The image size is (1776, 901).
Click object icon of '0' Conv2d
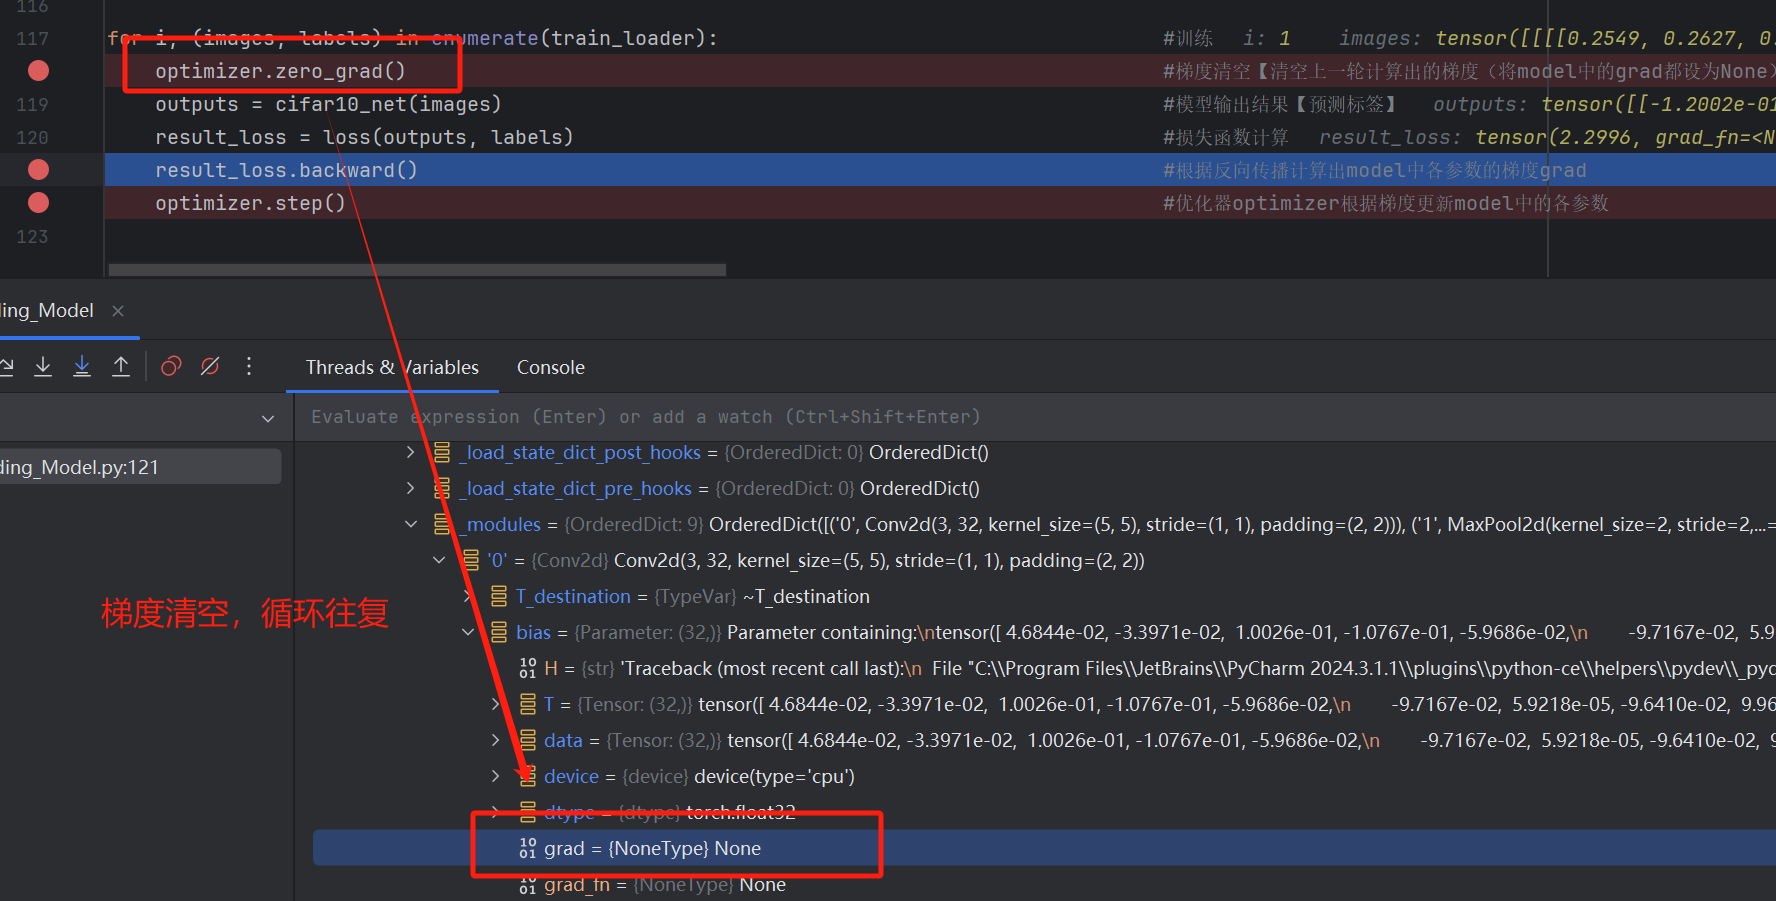pyautogui.click(x=471, y=561)
